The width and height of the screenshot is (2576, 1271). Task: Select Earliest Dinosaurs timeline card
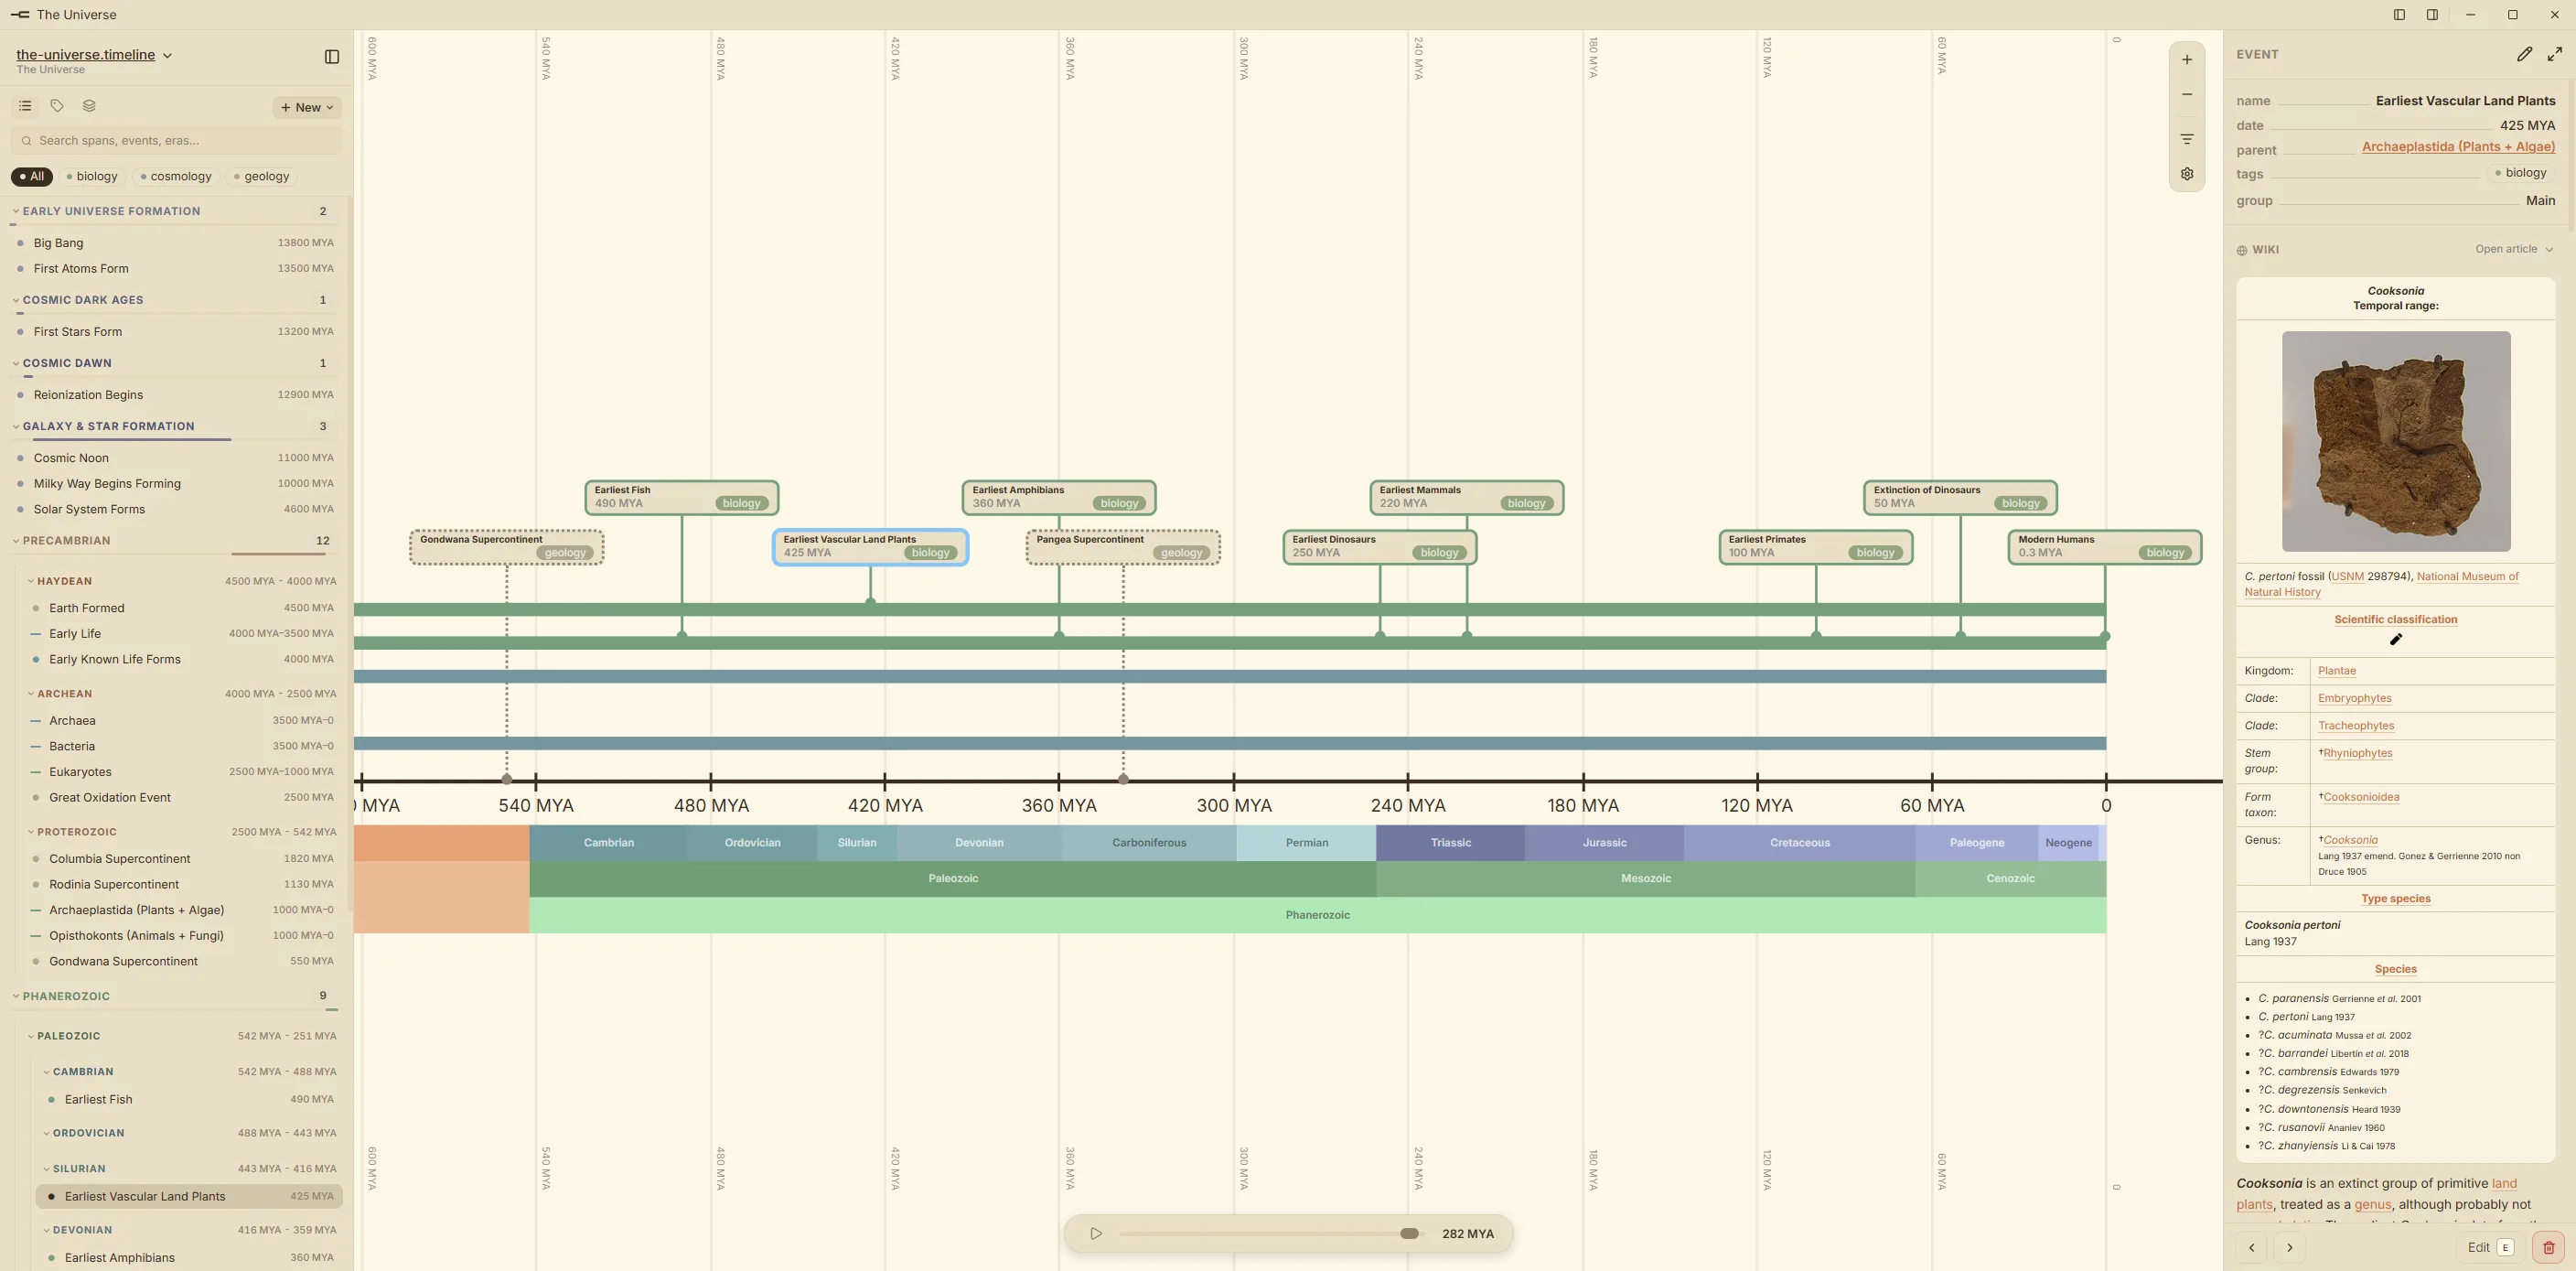[x=1379, y=547]
